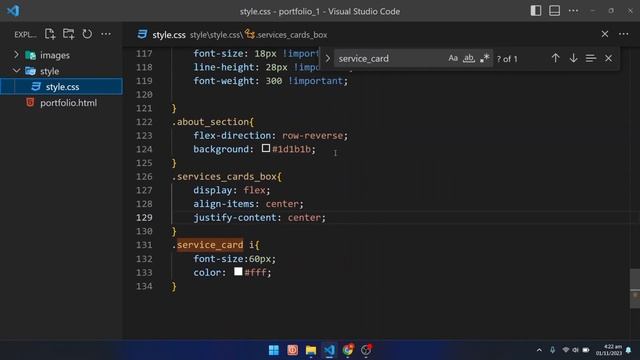Toggle Match Case in find widget

click(x=453, y=58)
